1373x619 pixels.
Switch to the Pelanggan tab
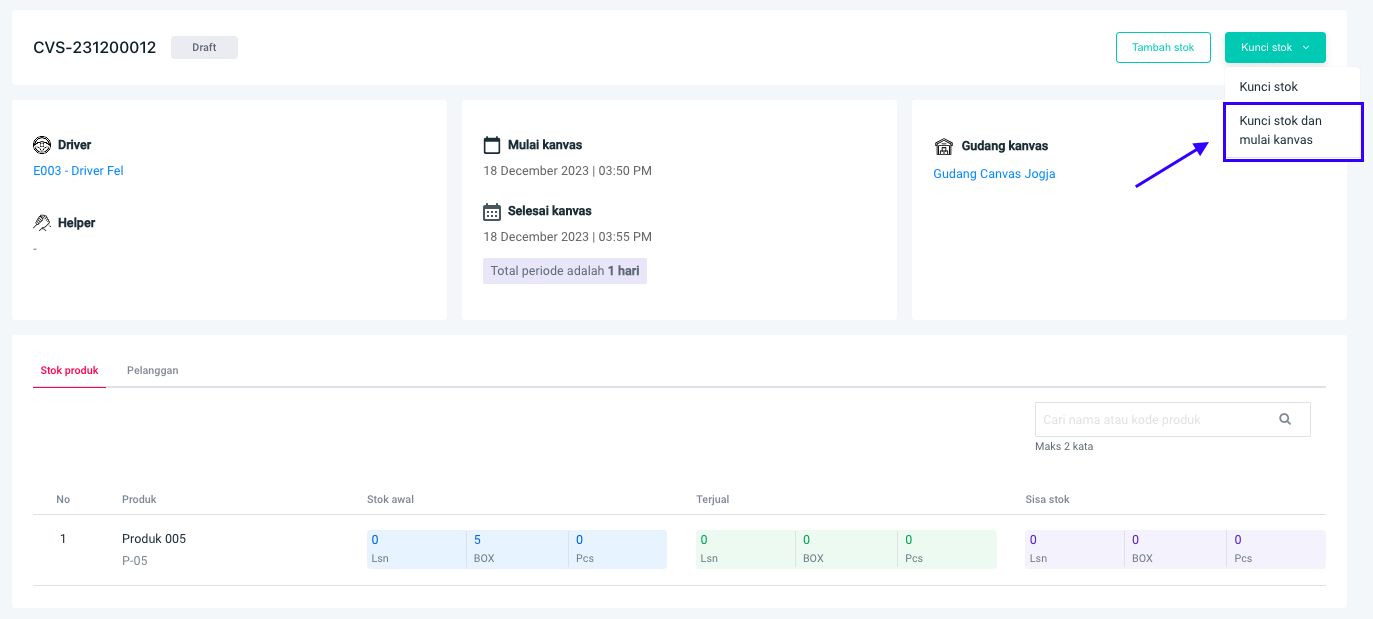[152, 370]
